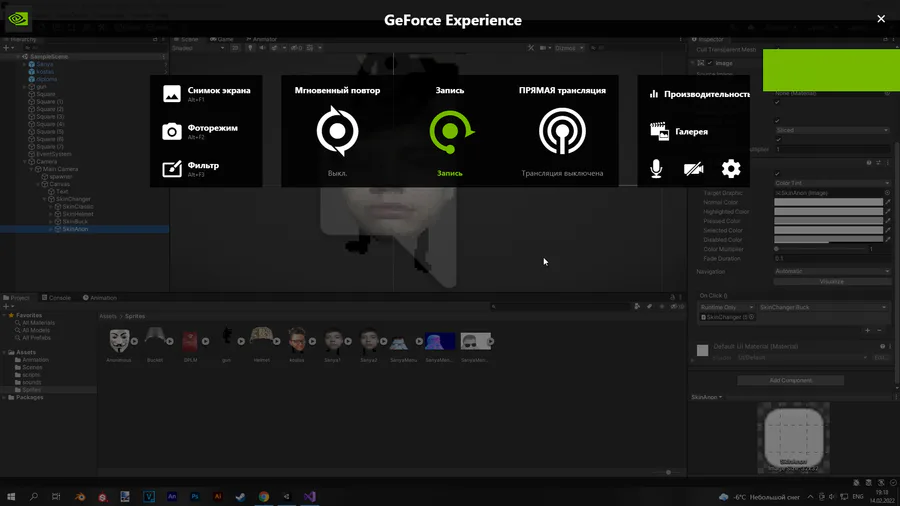Screen dimensions: 900x506
Task: Open GeForce Experience settings gear
Action: click(731, 169)
